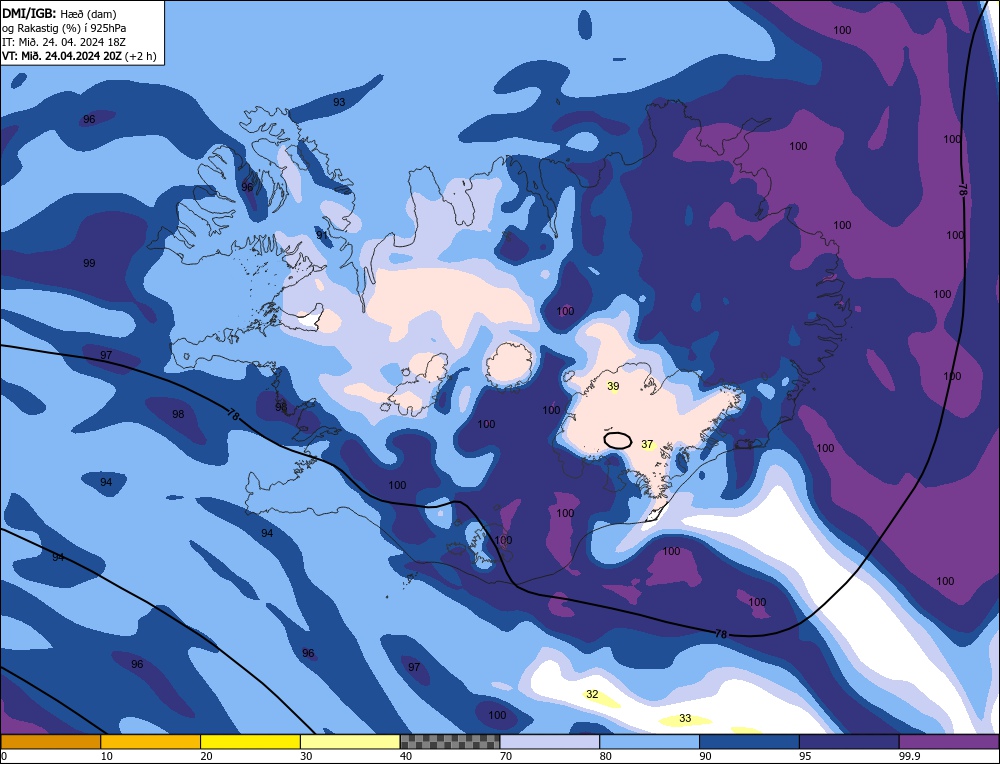Select the bright yellow 20–30 legend swatch

[250, 742]
